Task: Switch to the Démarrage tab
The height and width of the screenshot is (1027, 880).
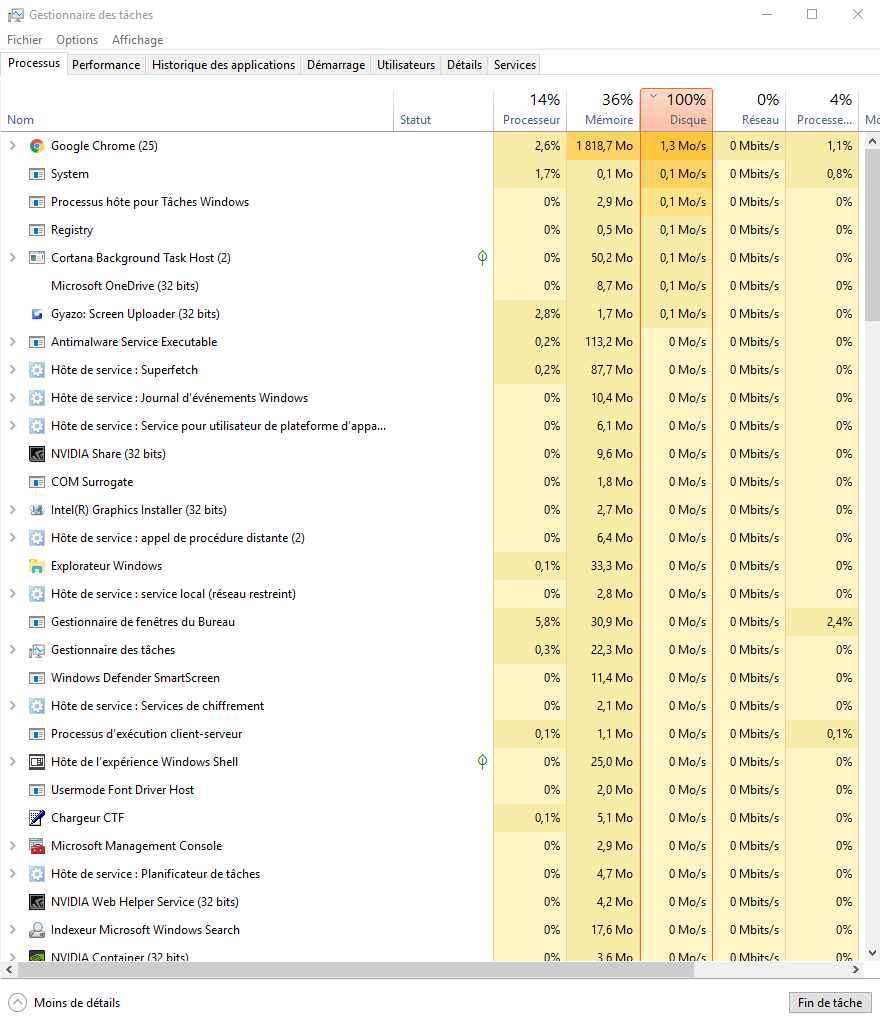Action: [x=336, y=65]
